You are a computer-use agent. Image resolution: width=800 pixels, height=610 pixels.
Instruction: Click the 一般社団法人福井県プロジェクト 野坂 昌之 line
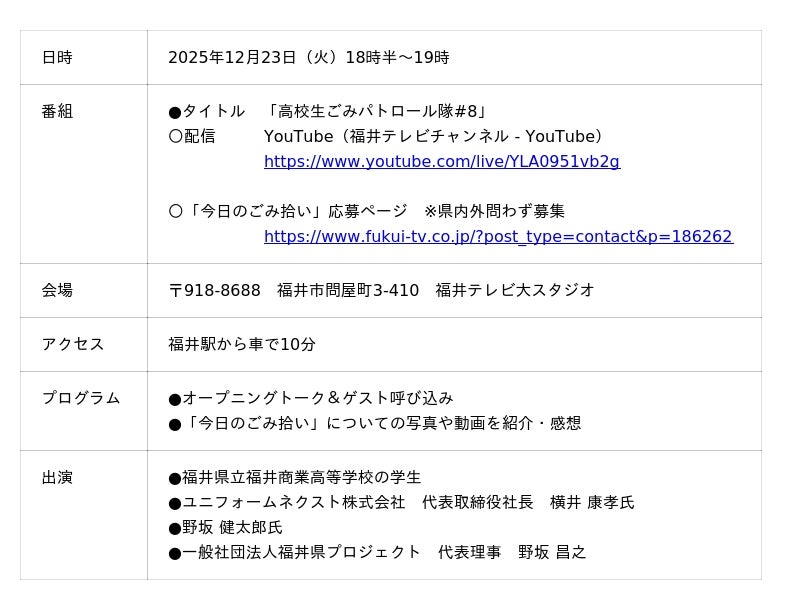pos(377,553)
